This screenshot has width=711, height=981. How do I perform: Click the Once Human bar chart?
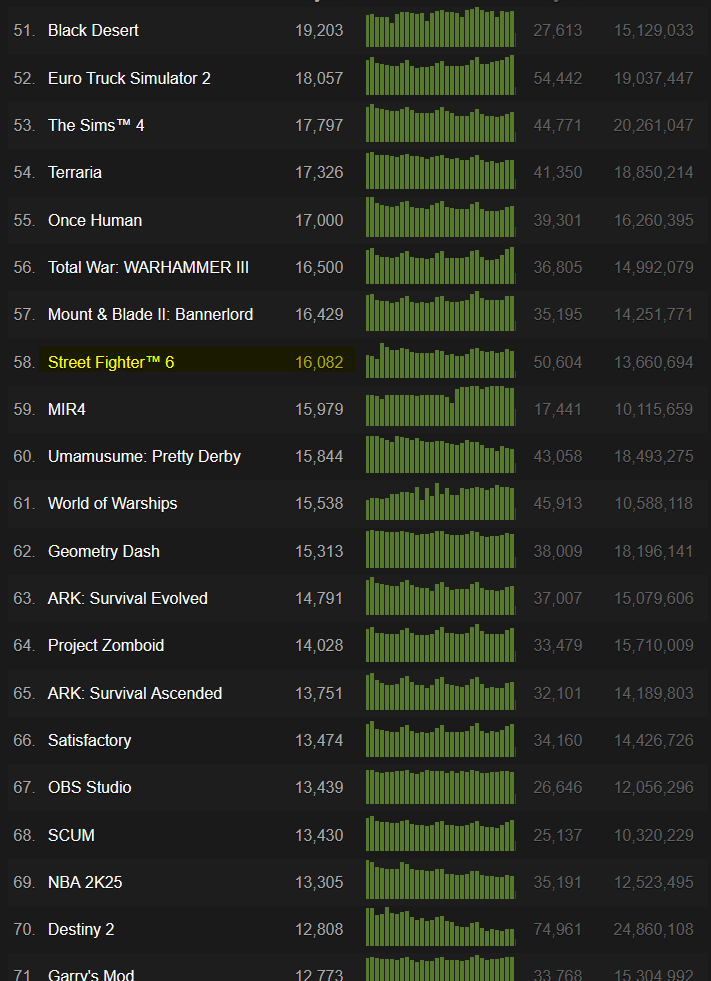pyautogui.click(x=441, y=217)
